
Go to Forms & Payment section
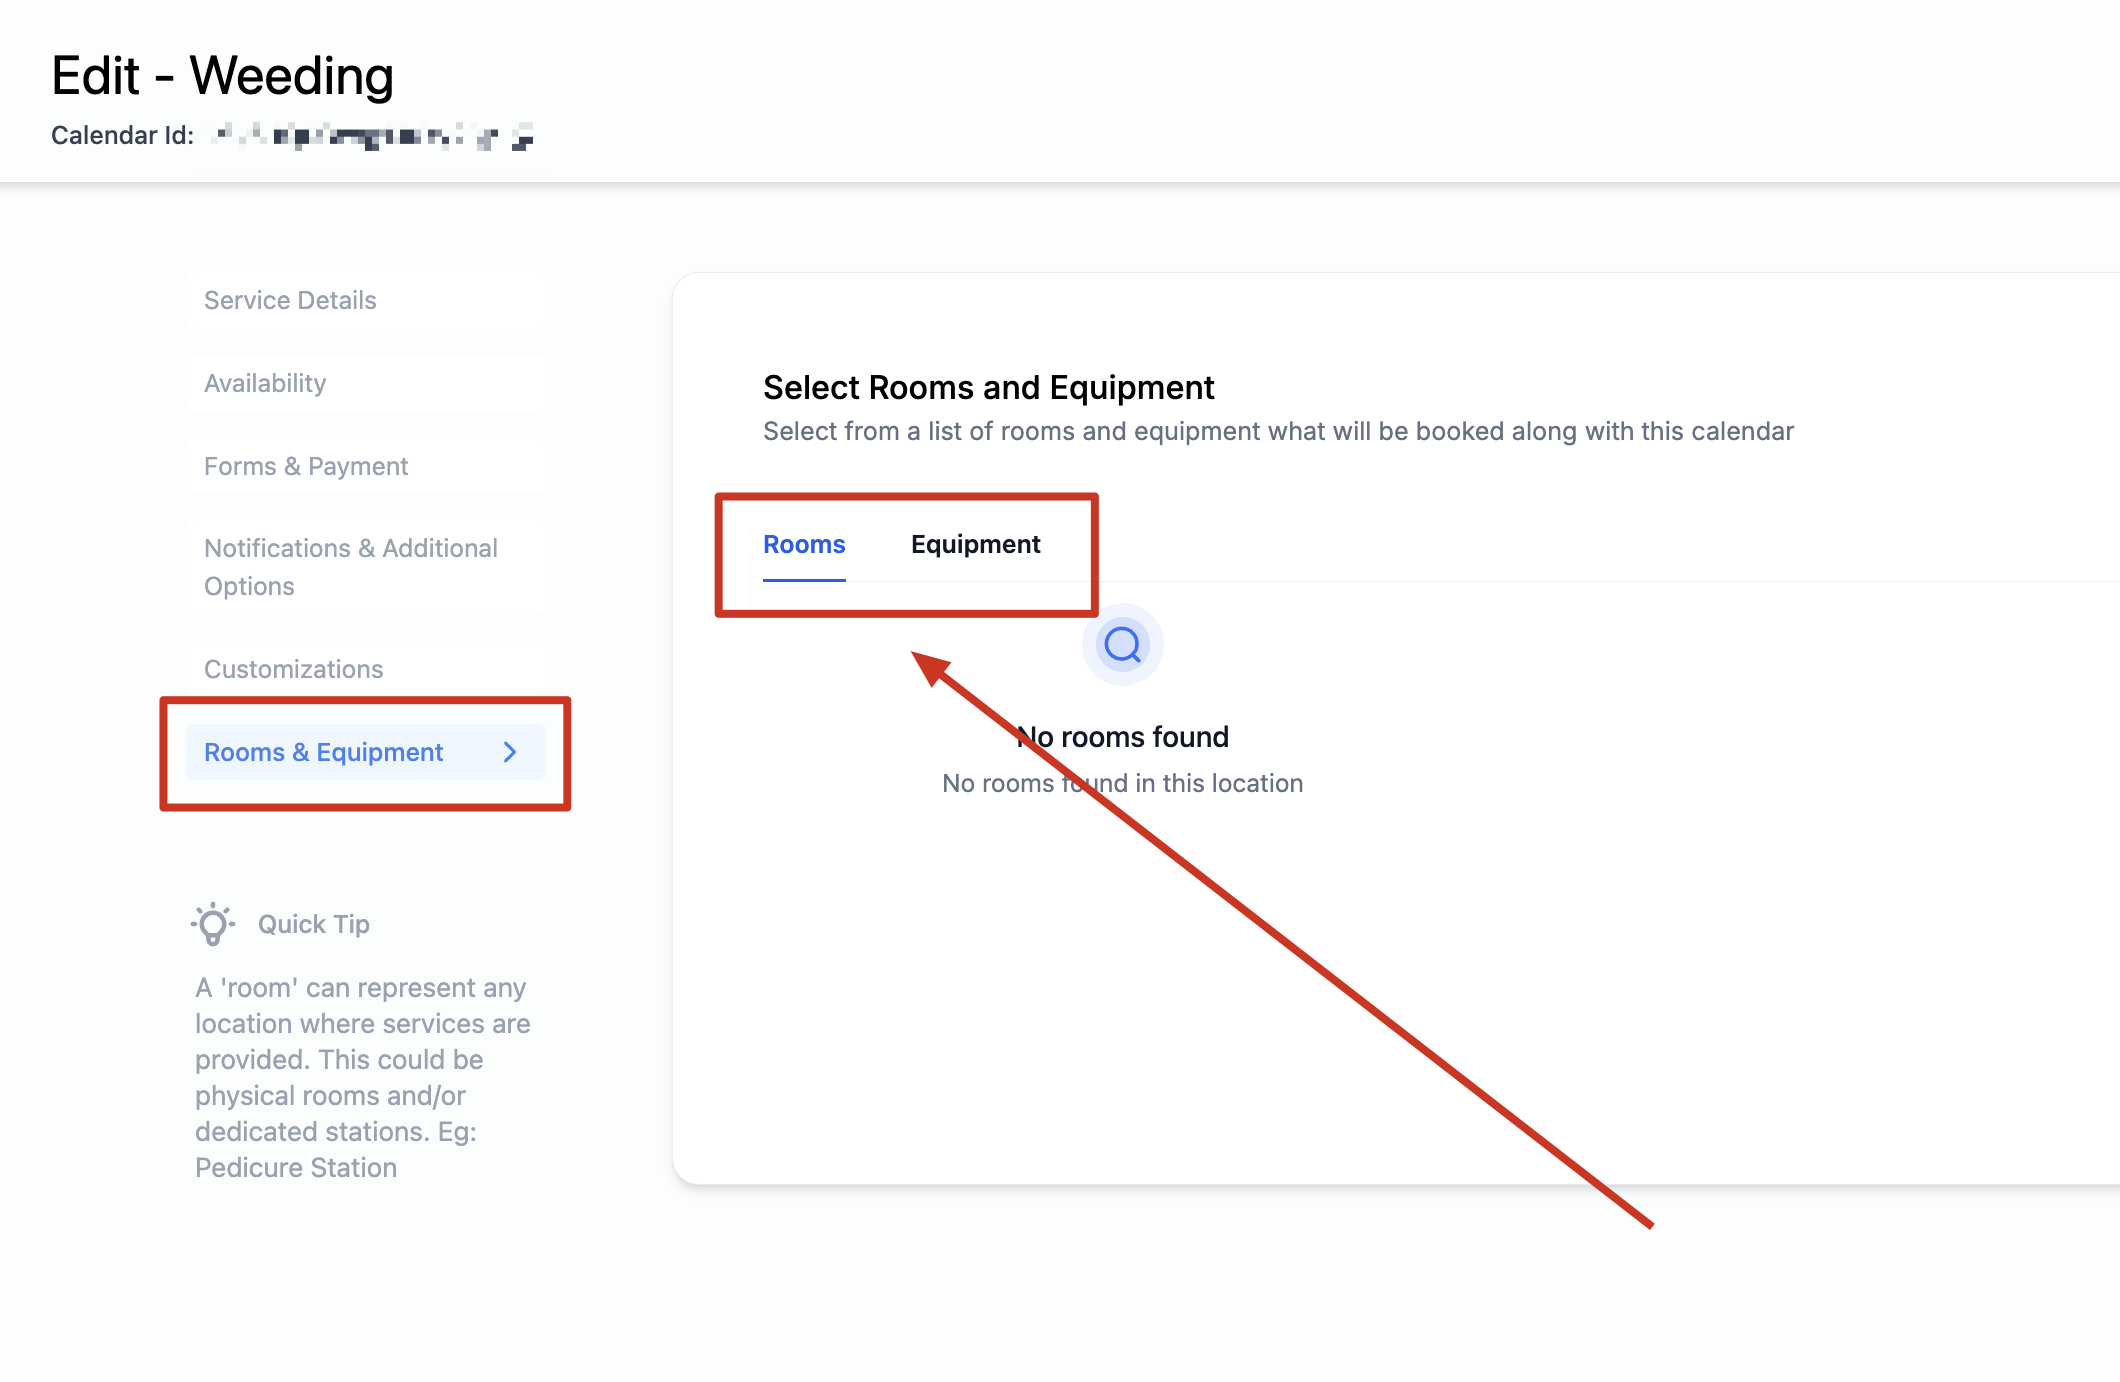point(306,466)
